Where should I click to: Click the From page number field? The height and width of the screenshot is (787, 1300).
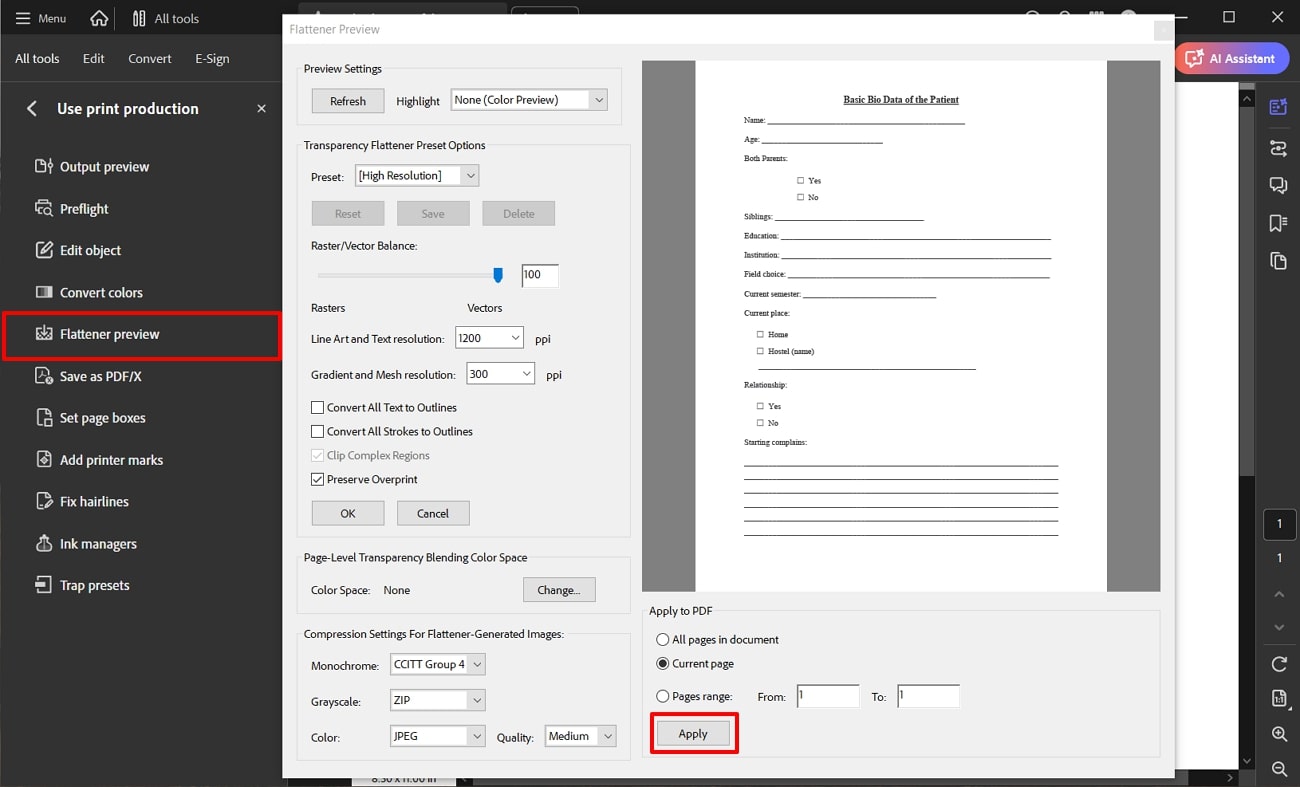(828, 696)
